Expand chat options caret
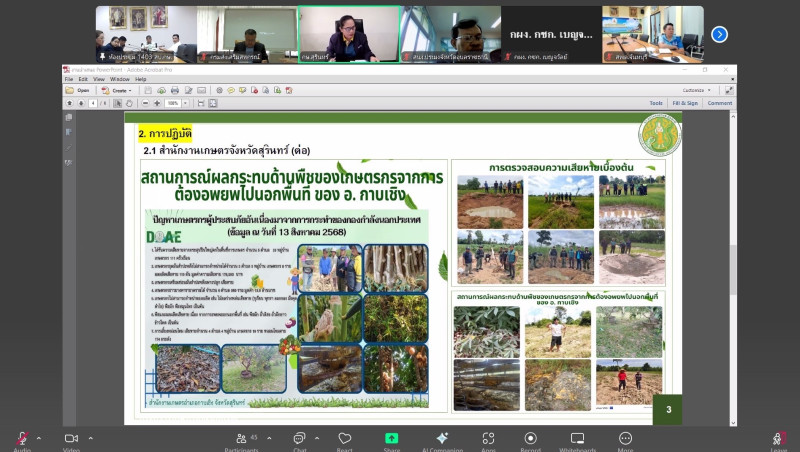 [317, 438]
